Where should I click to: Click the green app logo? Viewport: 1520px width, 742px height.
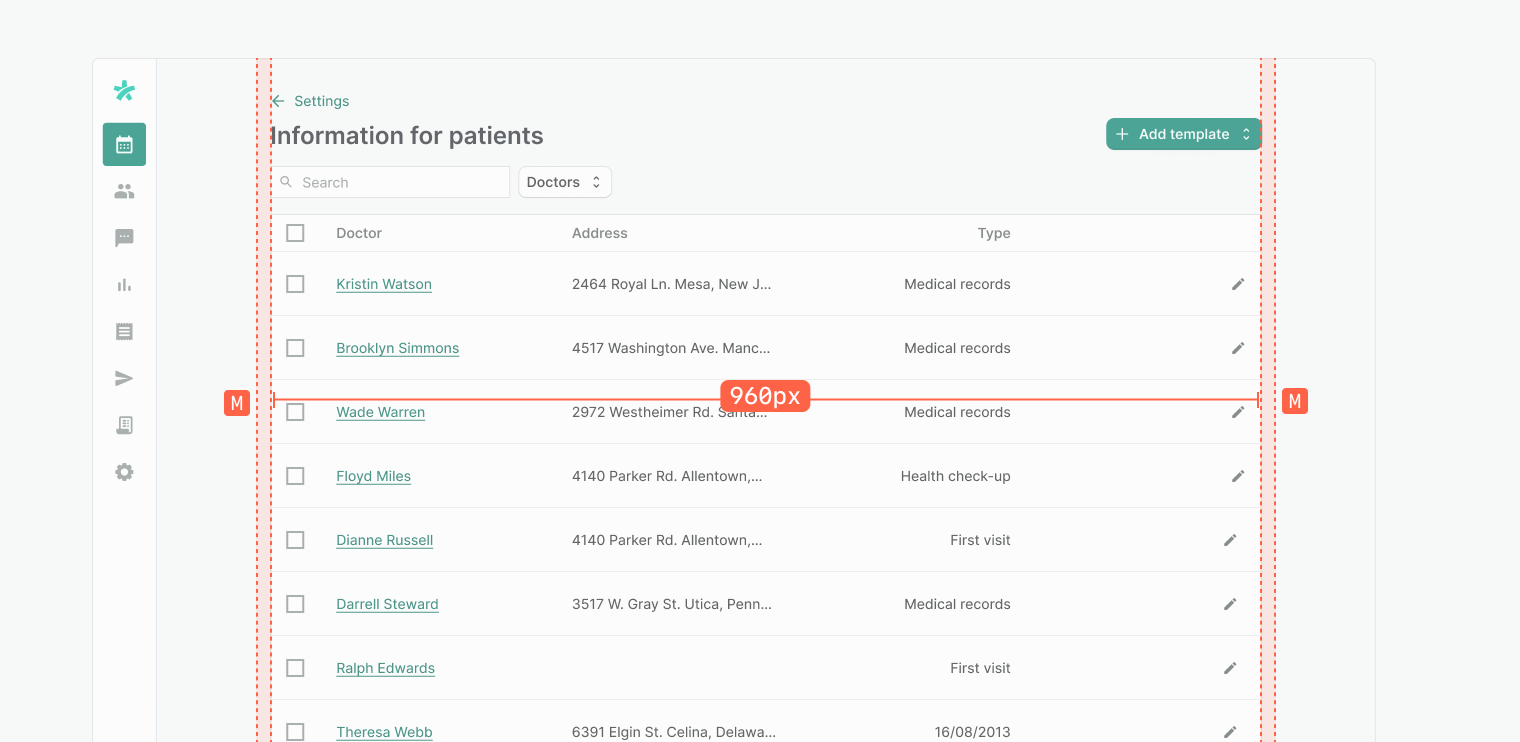tap(124, 91)
